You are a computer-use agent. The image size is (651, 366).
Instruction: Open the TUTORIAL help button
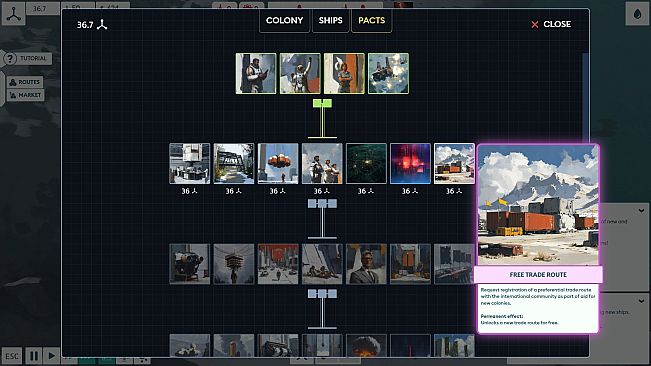point(27,59)
